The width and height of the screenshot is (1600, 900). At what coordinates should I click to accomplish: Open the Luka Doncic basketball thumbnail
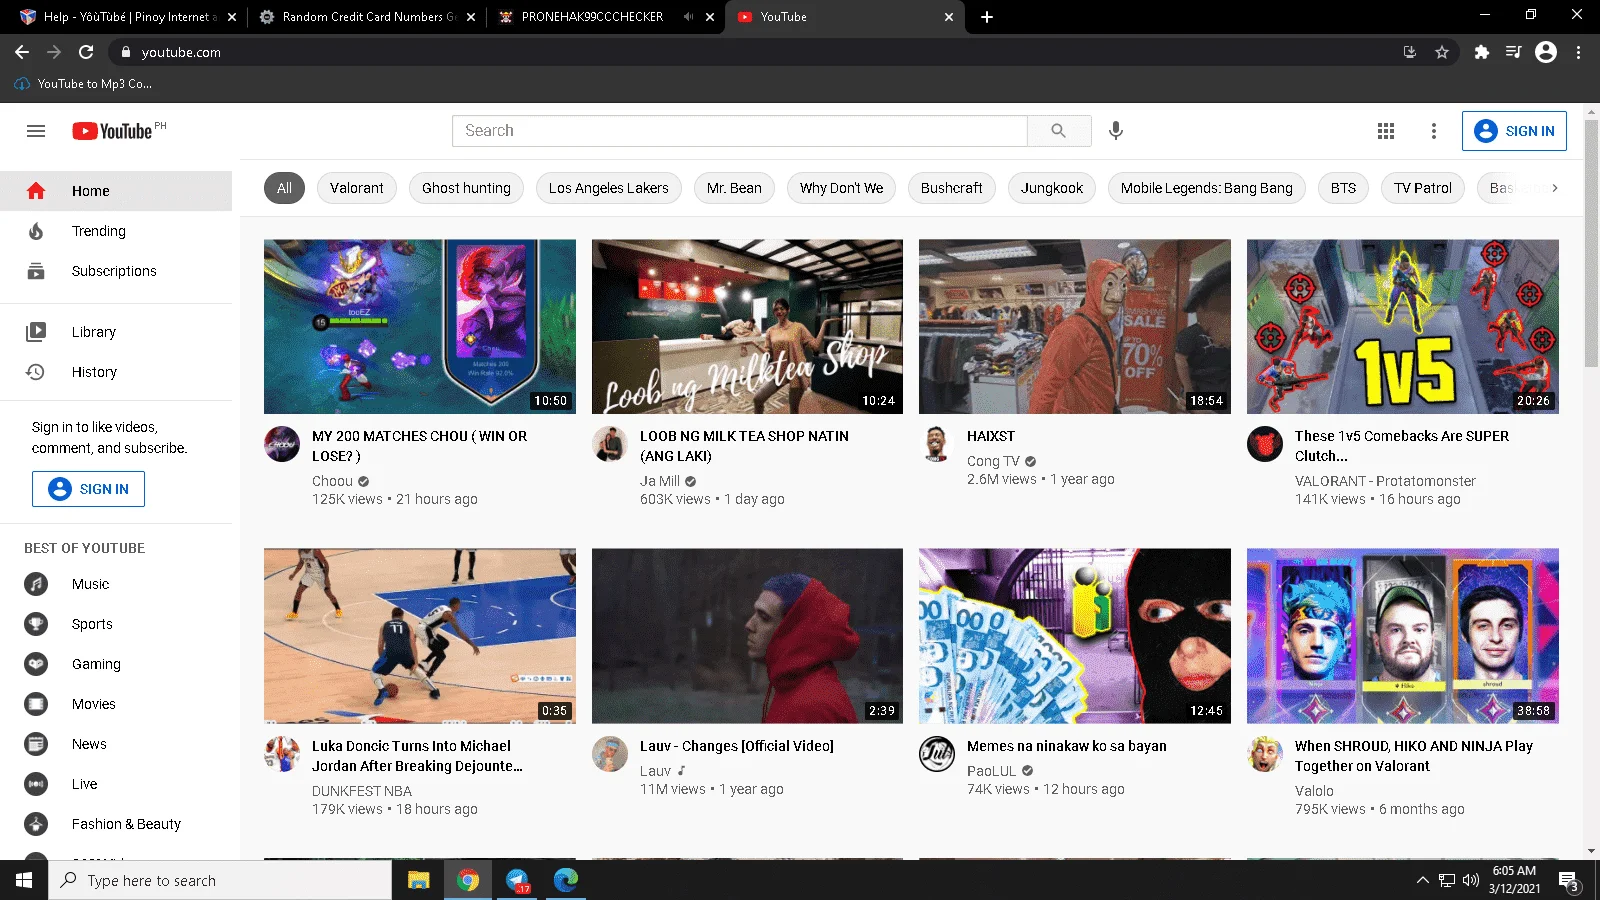click(x=420, y=636)
